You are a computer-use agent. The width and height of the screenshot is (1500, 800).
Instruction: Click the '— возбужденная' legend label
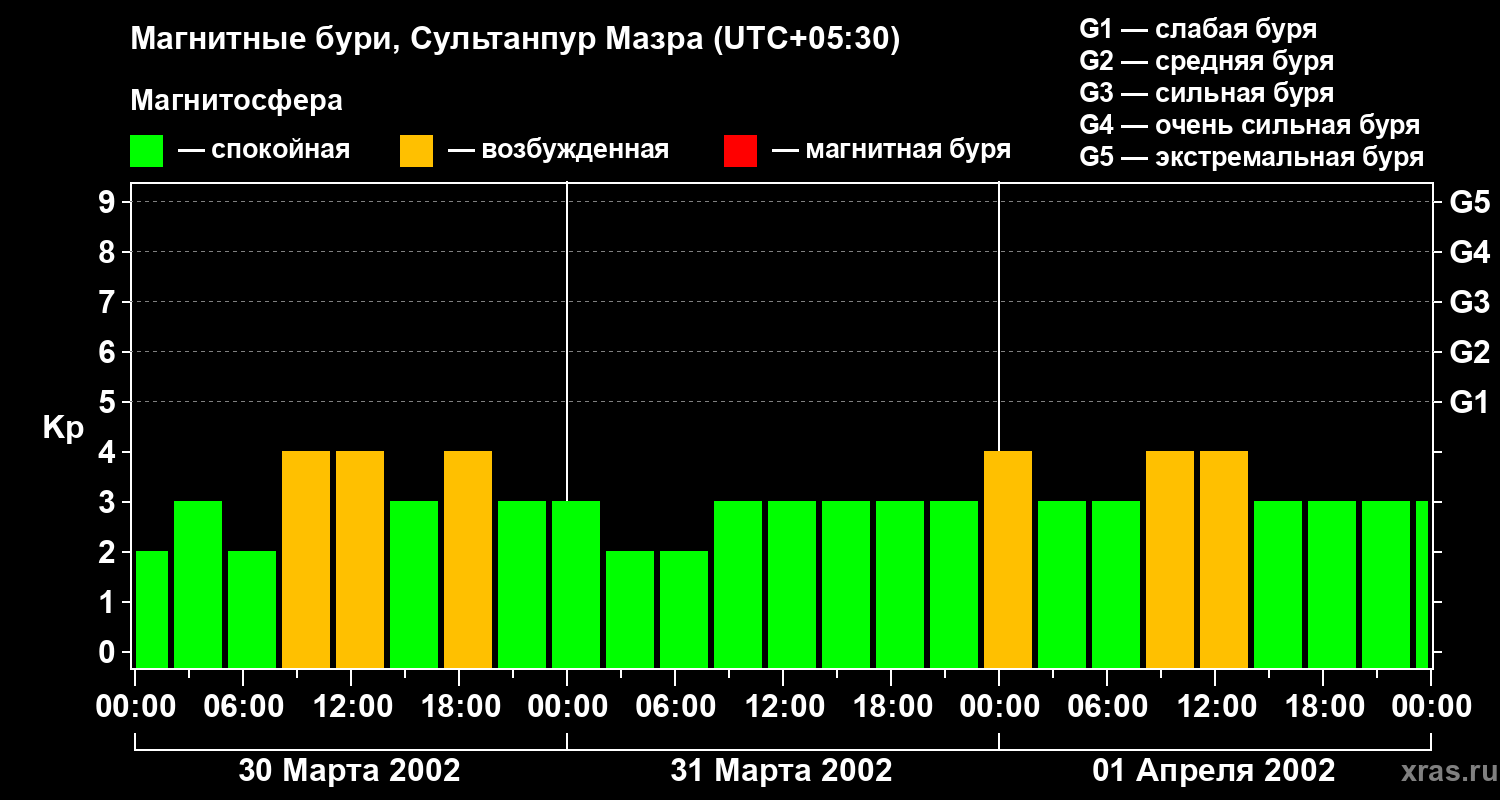pyautogui.click(x=558, y=150)
